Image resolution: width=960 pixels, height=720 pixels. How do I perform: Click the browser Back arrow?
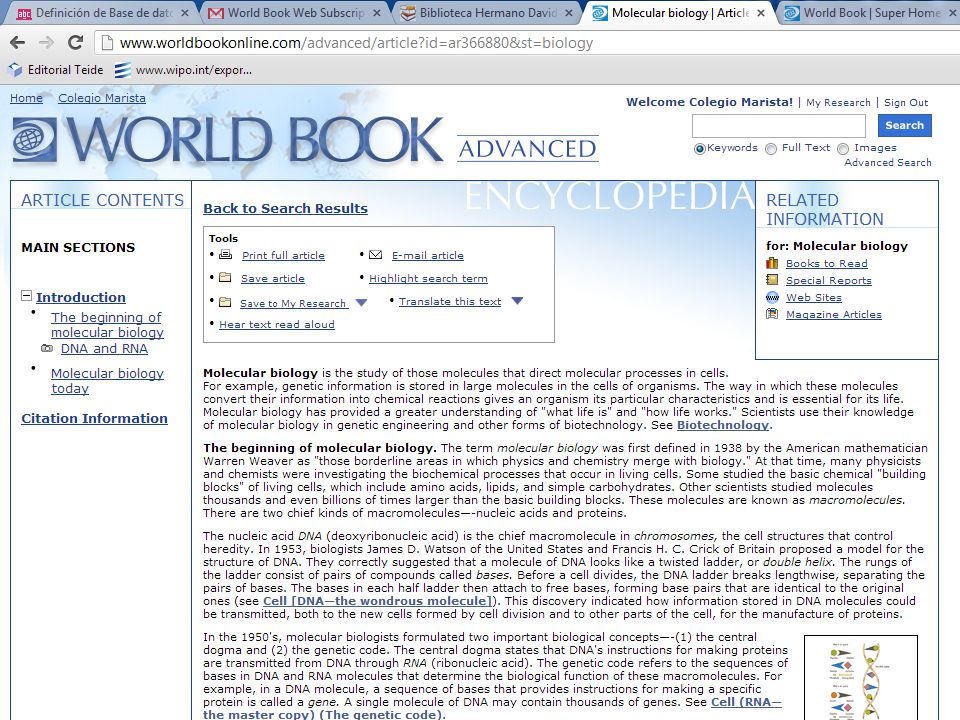point(18,42)
